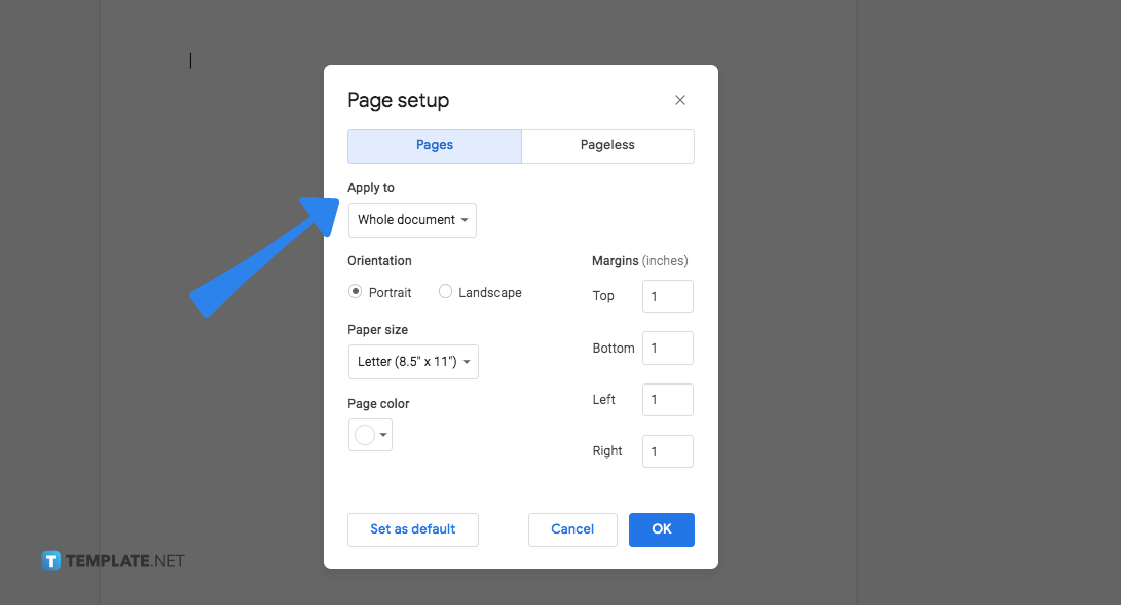Image resolution: width=1121 pixels, height=605 pixels.
Task: Switch to the Pages tab
Action: (x=433, y=146)
